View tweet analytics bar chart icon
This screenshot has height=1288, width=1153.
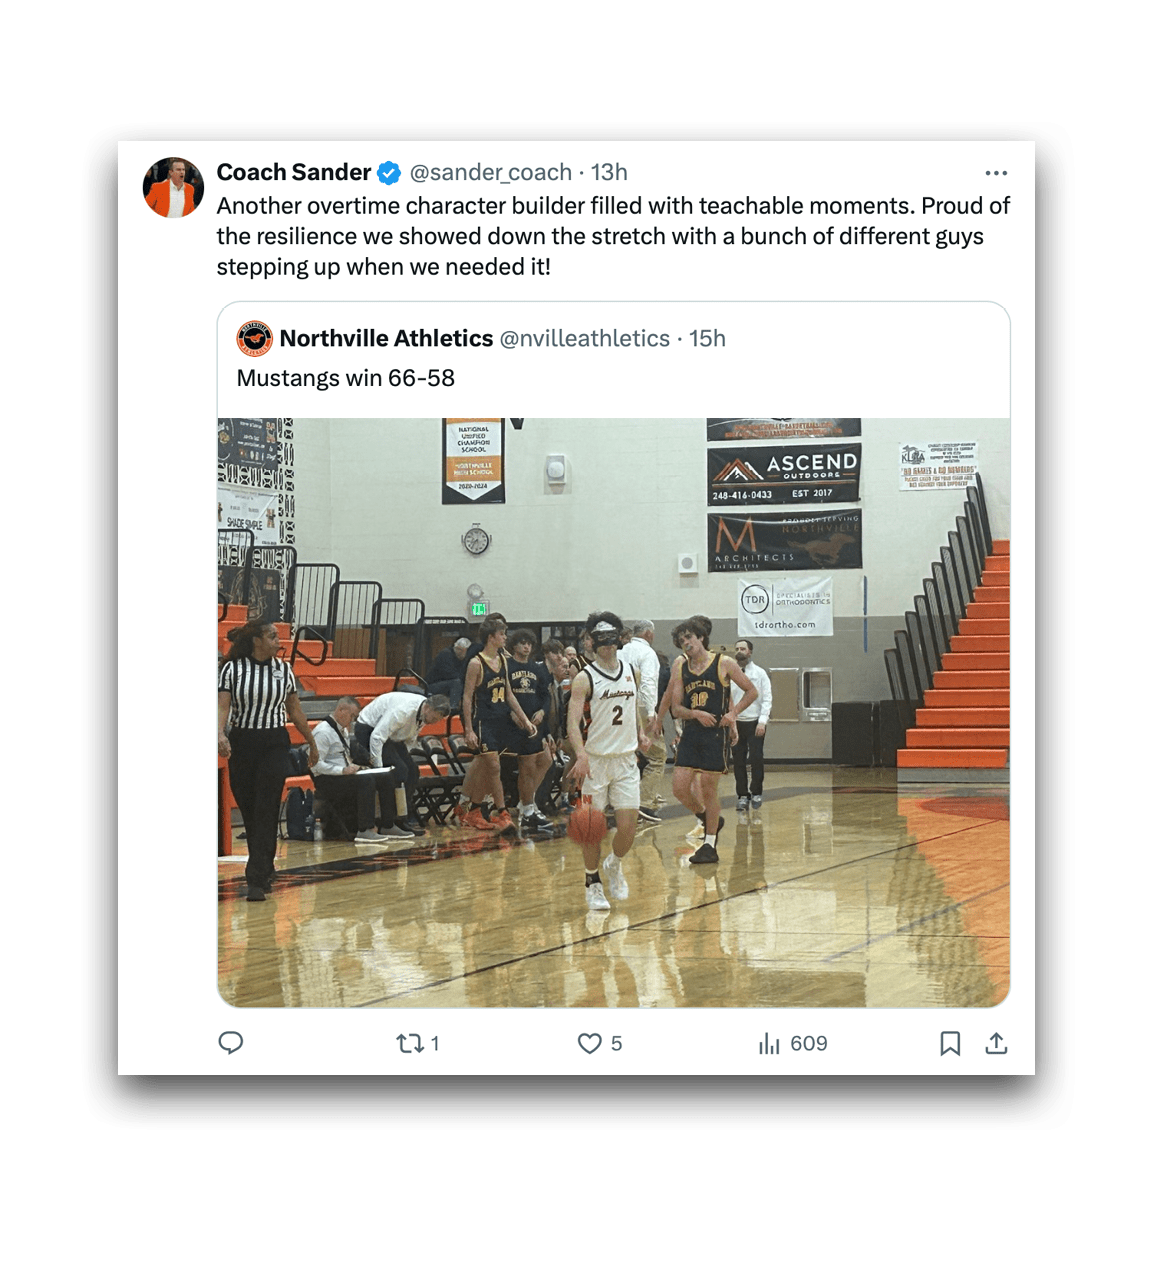click(x=769, y=1044)
